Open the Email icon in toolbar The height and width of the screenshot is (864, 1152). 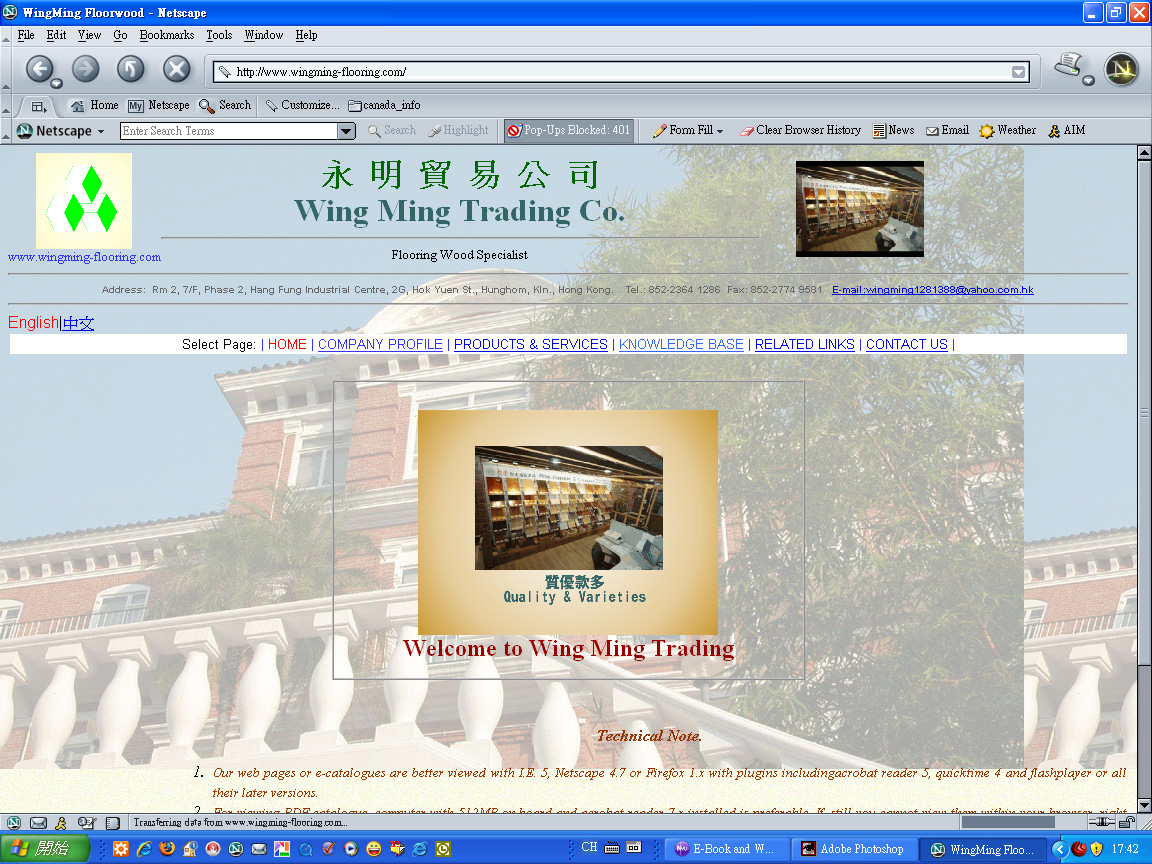pyautogui.click(x=945, y=130)
